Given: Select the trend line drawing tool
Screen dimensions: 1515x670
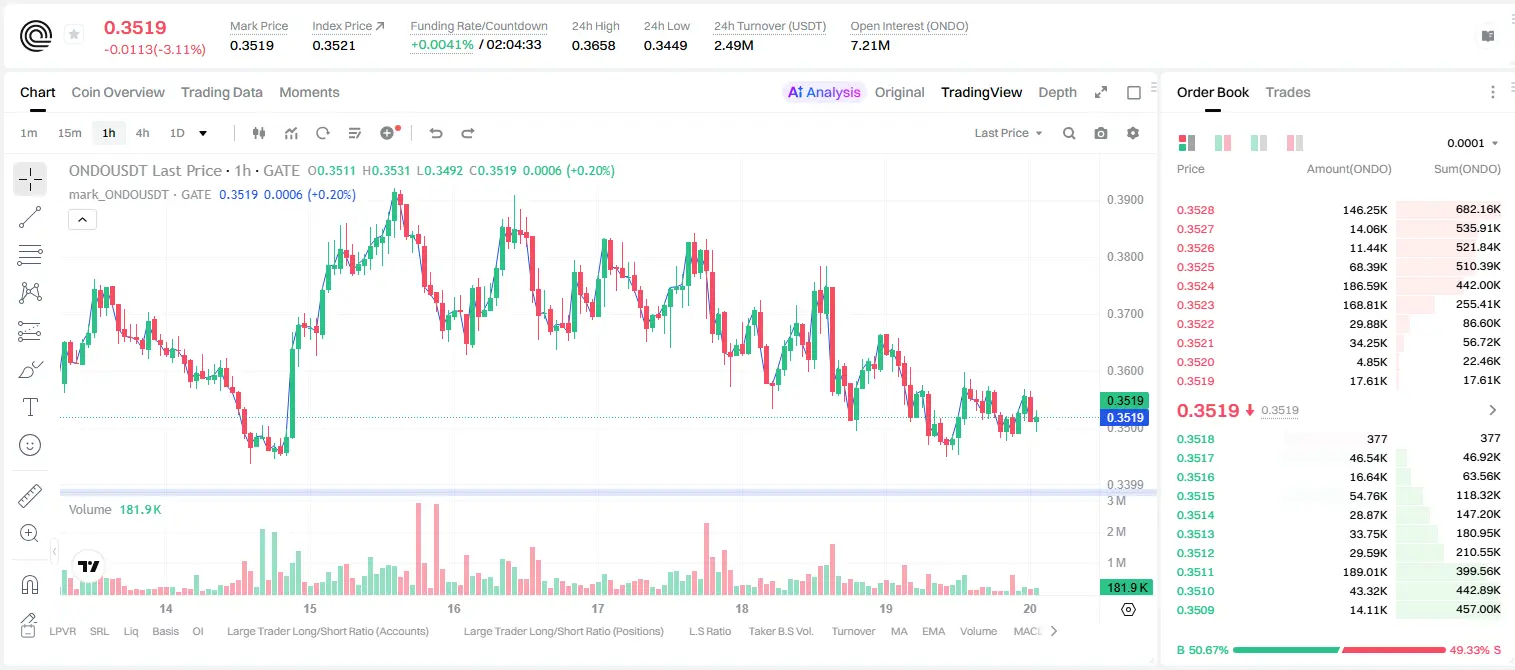Looking at the screenshot, I should coord(30,217).
